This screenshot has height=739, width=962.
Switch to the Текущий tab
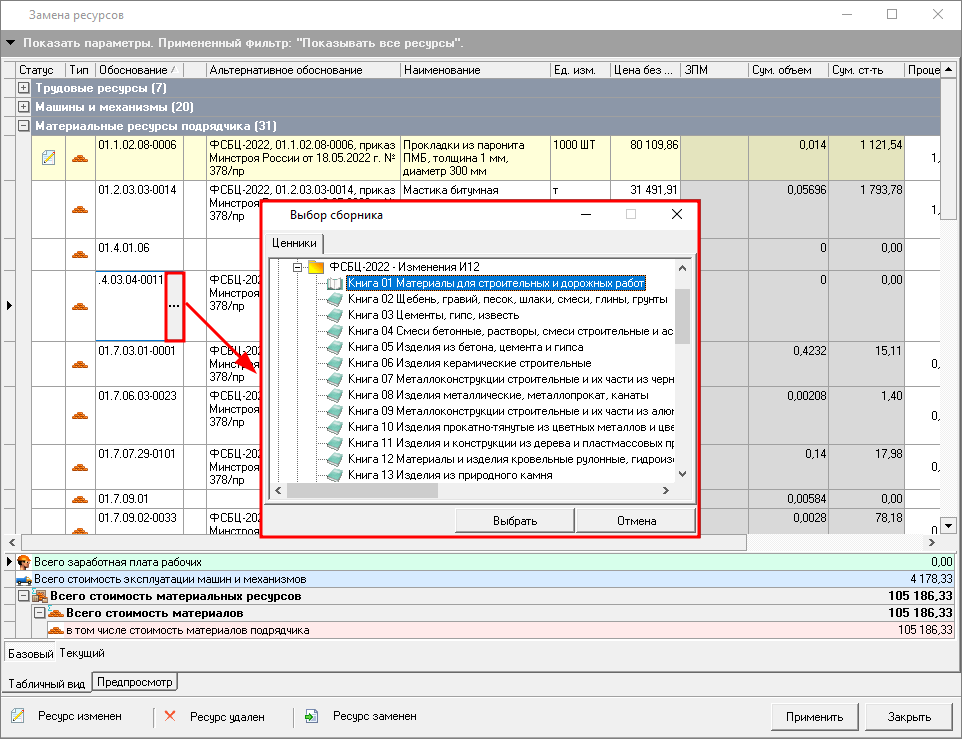(82, 653)
